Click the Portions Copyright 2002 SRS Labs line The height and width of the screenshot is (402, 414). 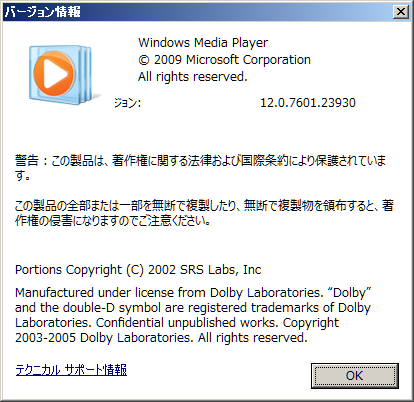tap(138, 270)
